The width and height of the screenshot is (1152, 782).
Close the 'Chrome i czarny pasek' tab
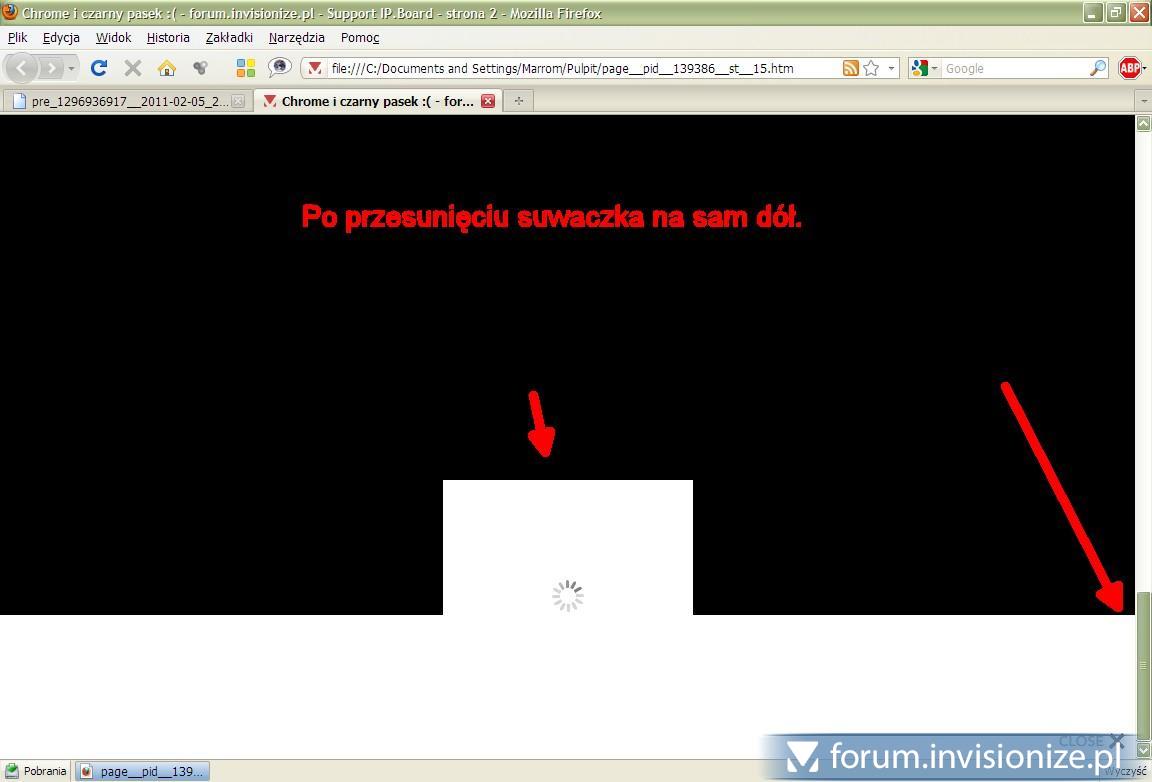coord(488,101)
